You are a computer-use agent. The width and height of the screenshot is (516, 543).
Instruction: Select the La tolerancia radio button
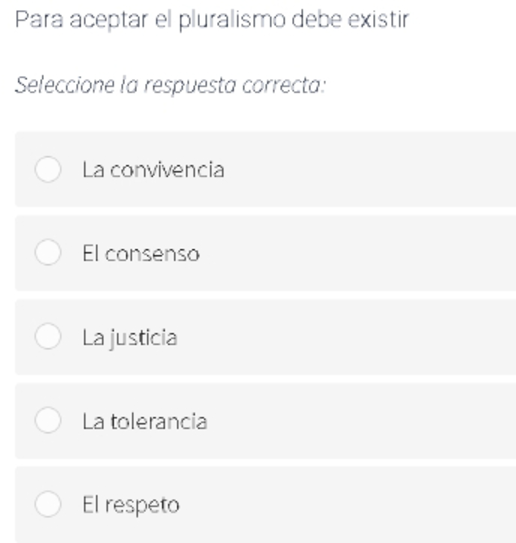coord(48,420)
